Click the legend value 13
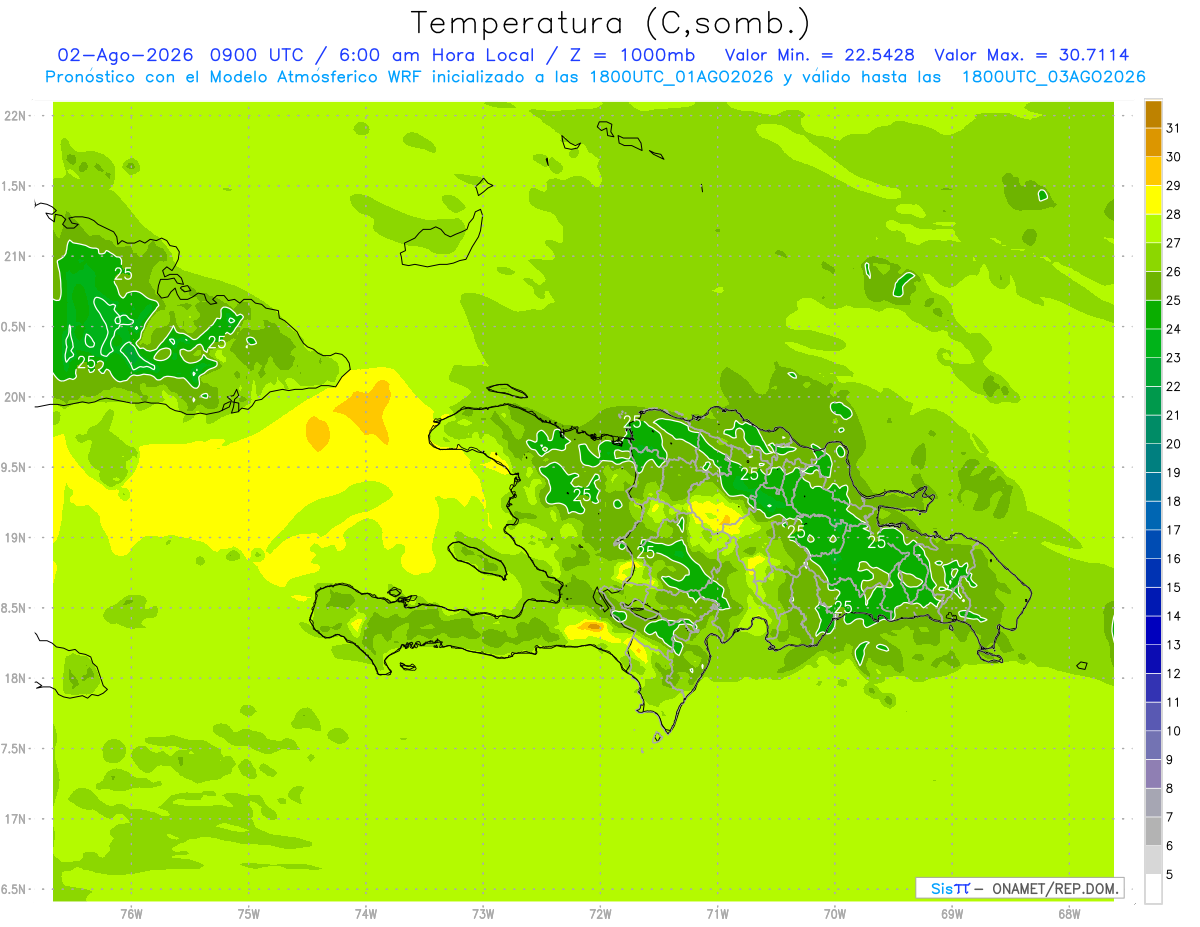Viewport: 1200px width, 927px height. coord(1174,645)
